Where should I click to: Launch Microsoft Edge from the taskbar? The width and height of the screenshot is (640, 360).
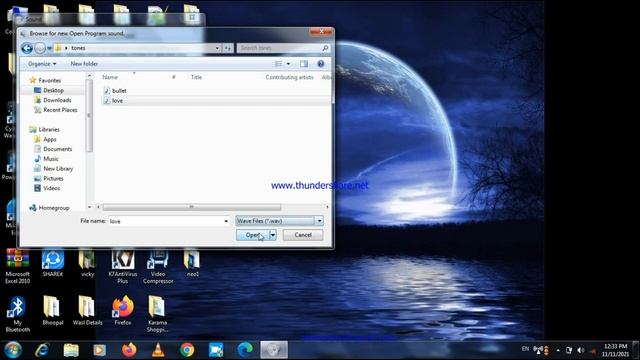click(x=245, y=350)
